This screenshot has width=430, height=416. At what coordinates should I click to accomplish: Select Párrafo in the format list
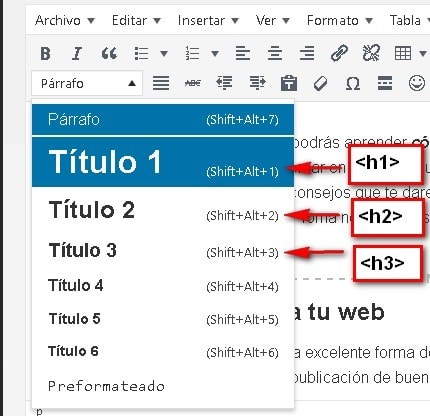163,119
